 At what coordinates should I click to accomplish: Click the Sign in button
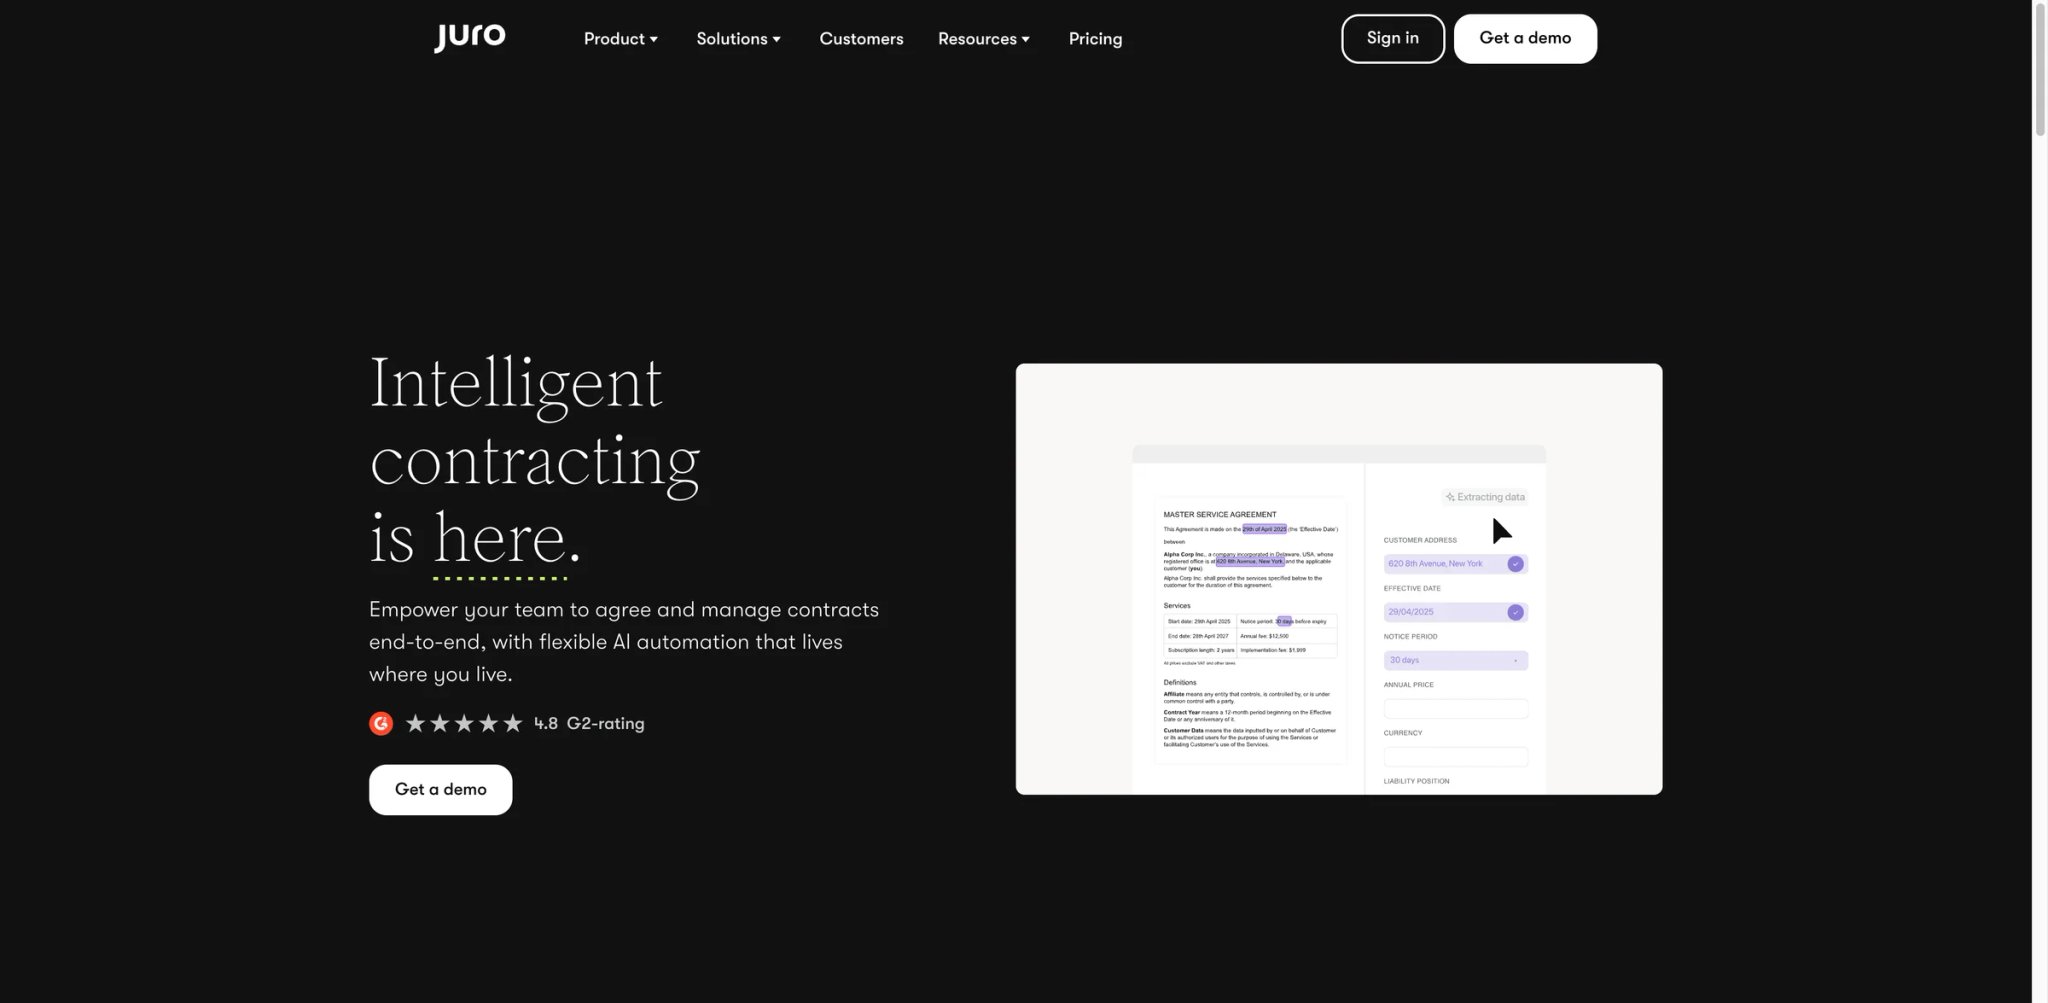(x=1392, y=38)
